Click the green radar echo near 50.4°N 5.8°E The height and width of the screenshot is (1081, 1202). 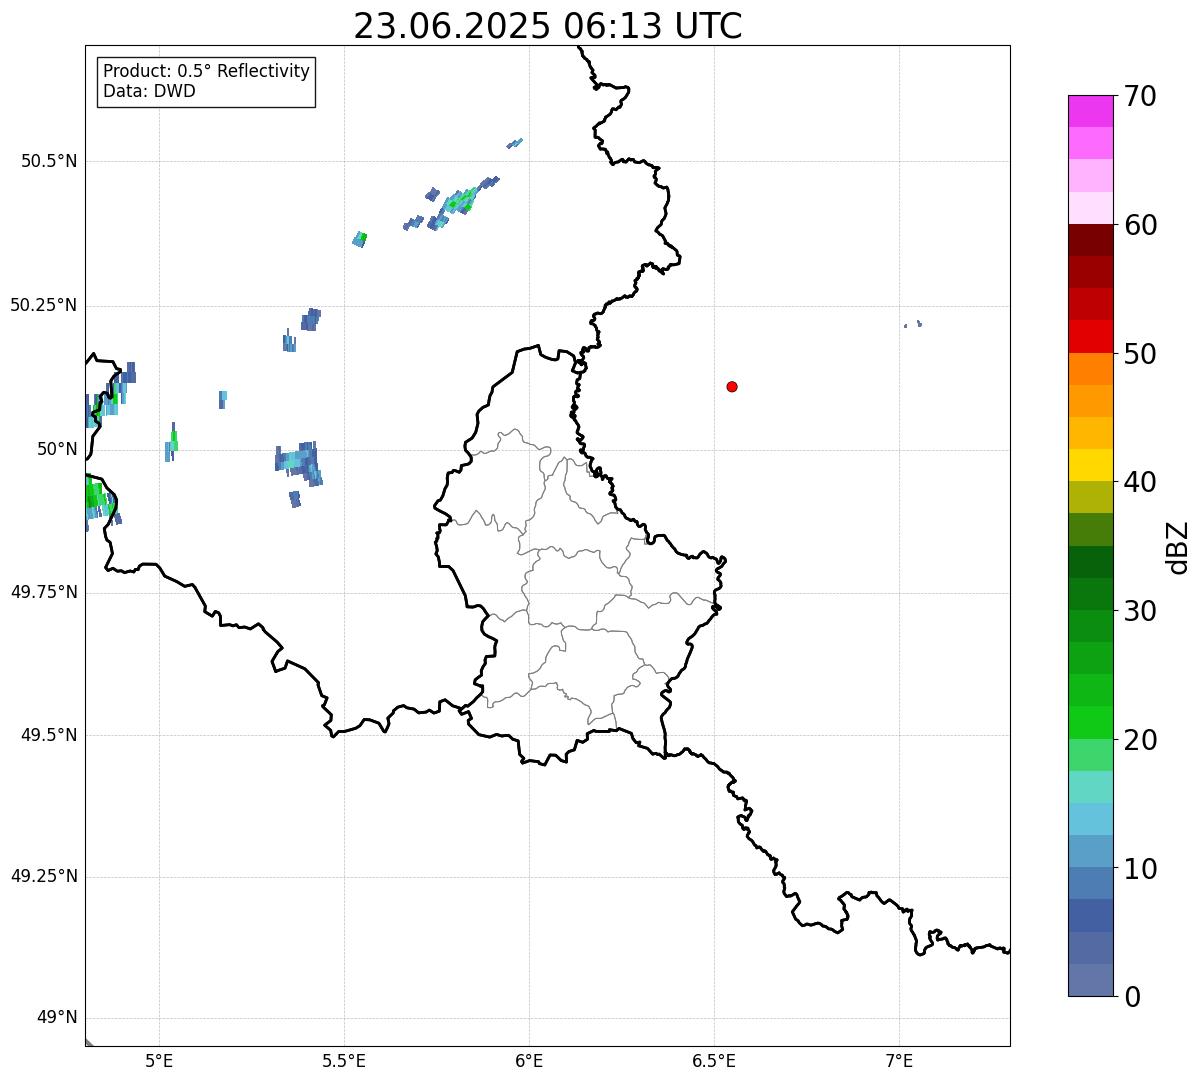pyautogui.click(x=456, y=204)
